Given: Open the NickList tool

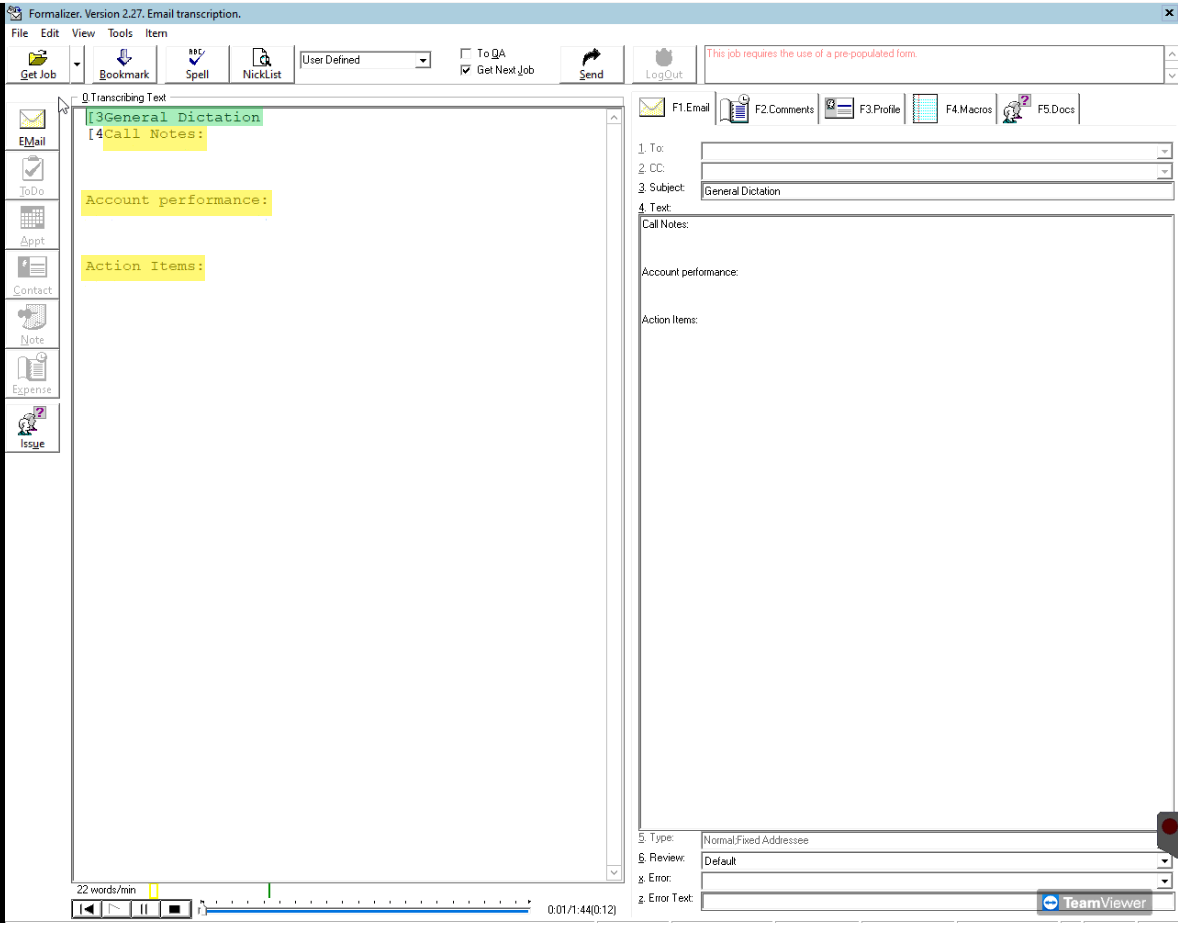Looking at the screenshot, I should click(x=261, y=59).
